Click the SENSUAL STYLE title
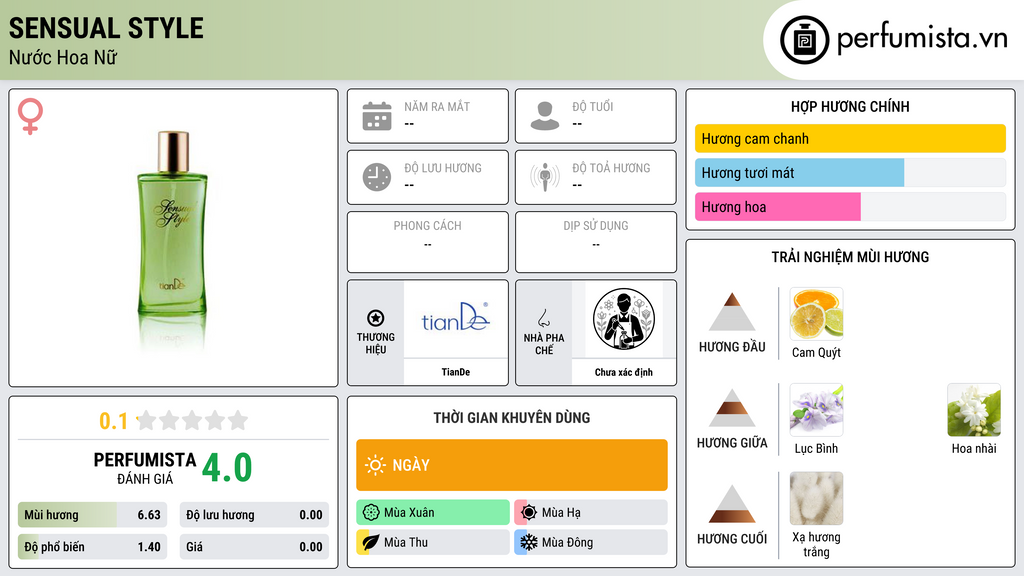Viewport: 1024px width, 576px height. (106, 28)
